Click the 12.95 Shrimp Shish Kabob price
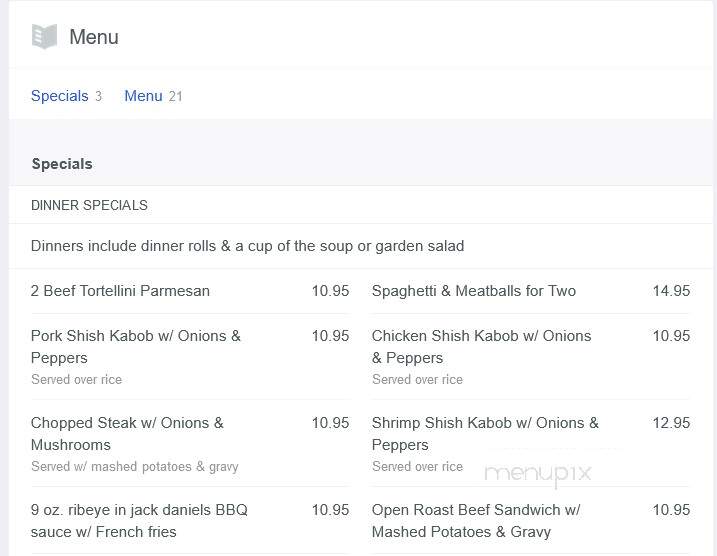 (671, 423)
